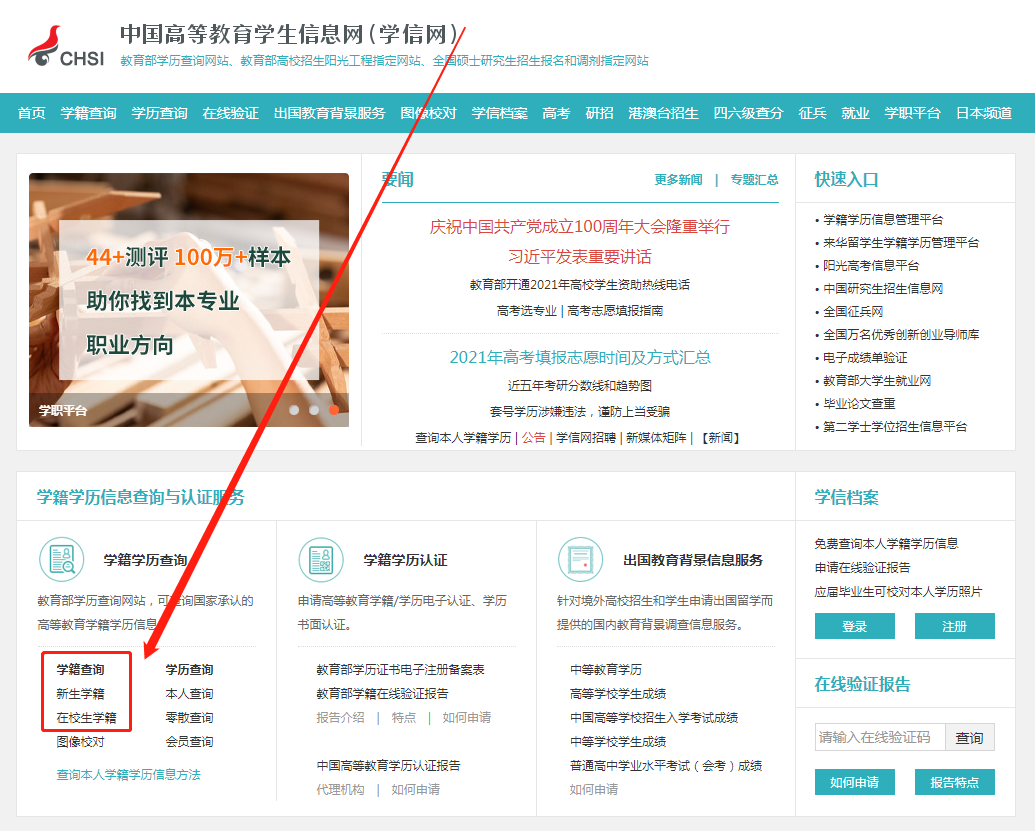Open 毕业论文查重 quick link
Screen dimensions: 1035x831
pyautogui.click(x=859, y=403)
